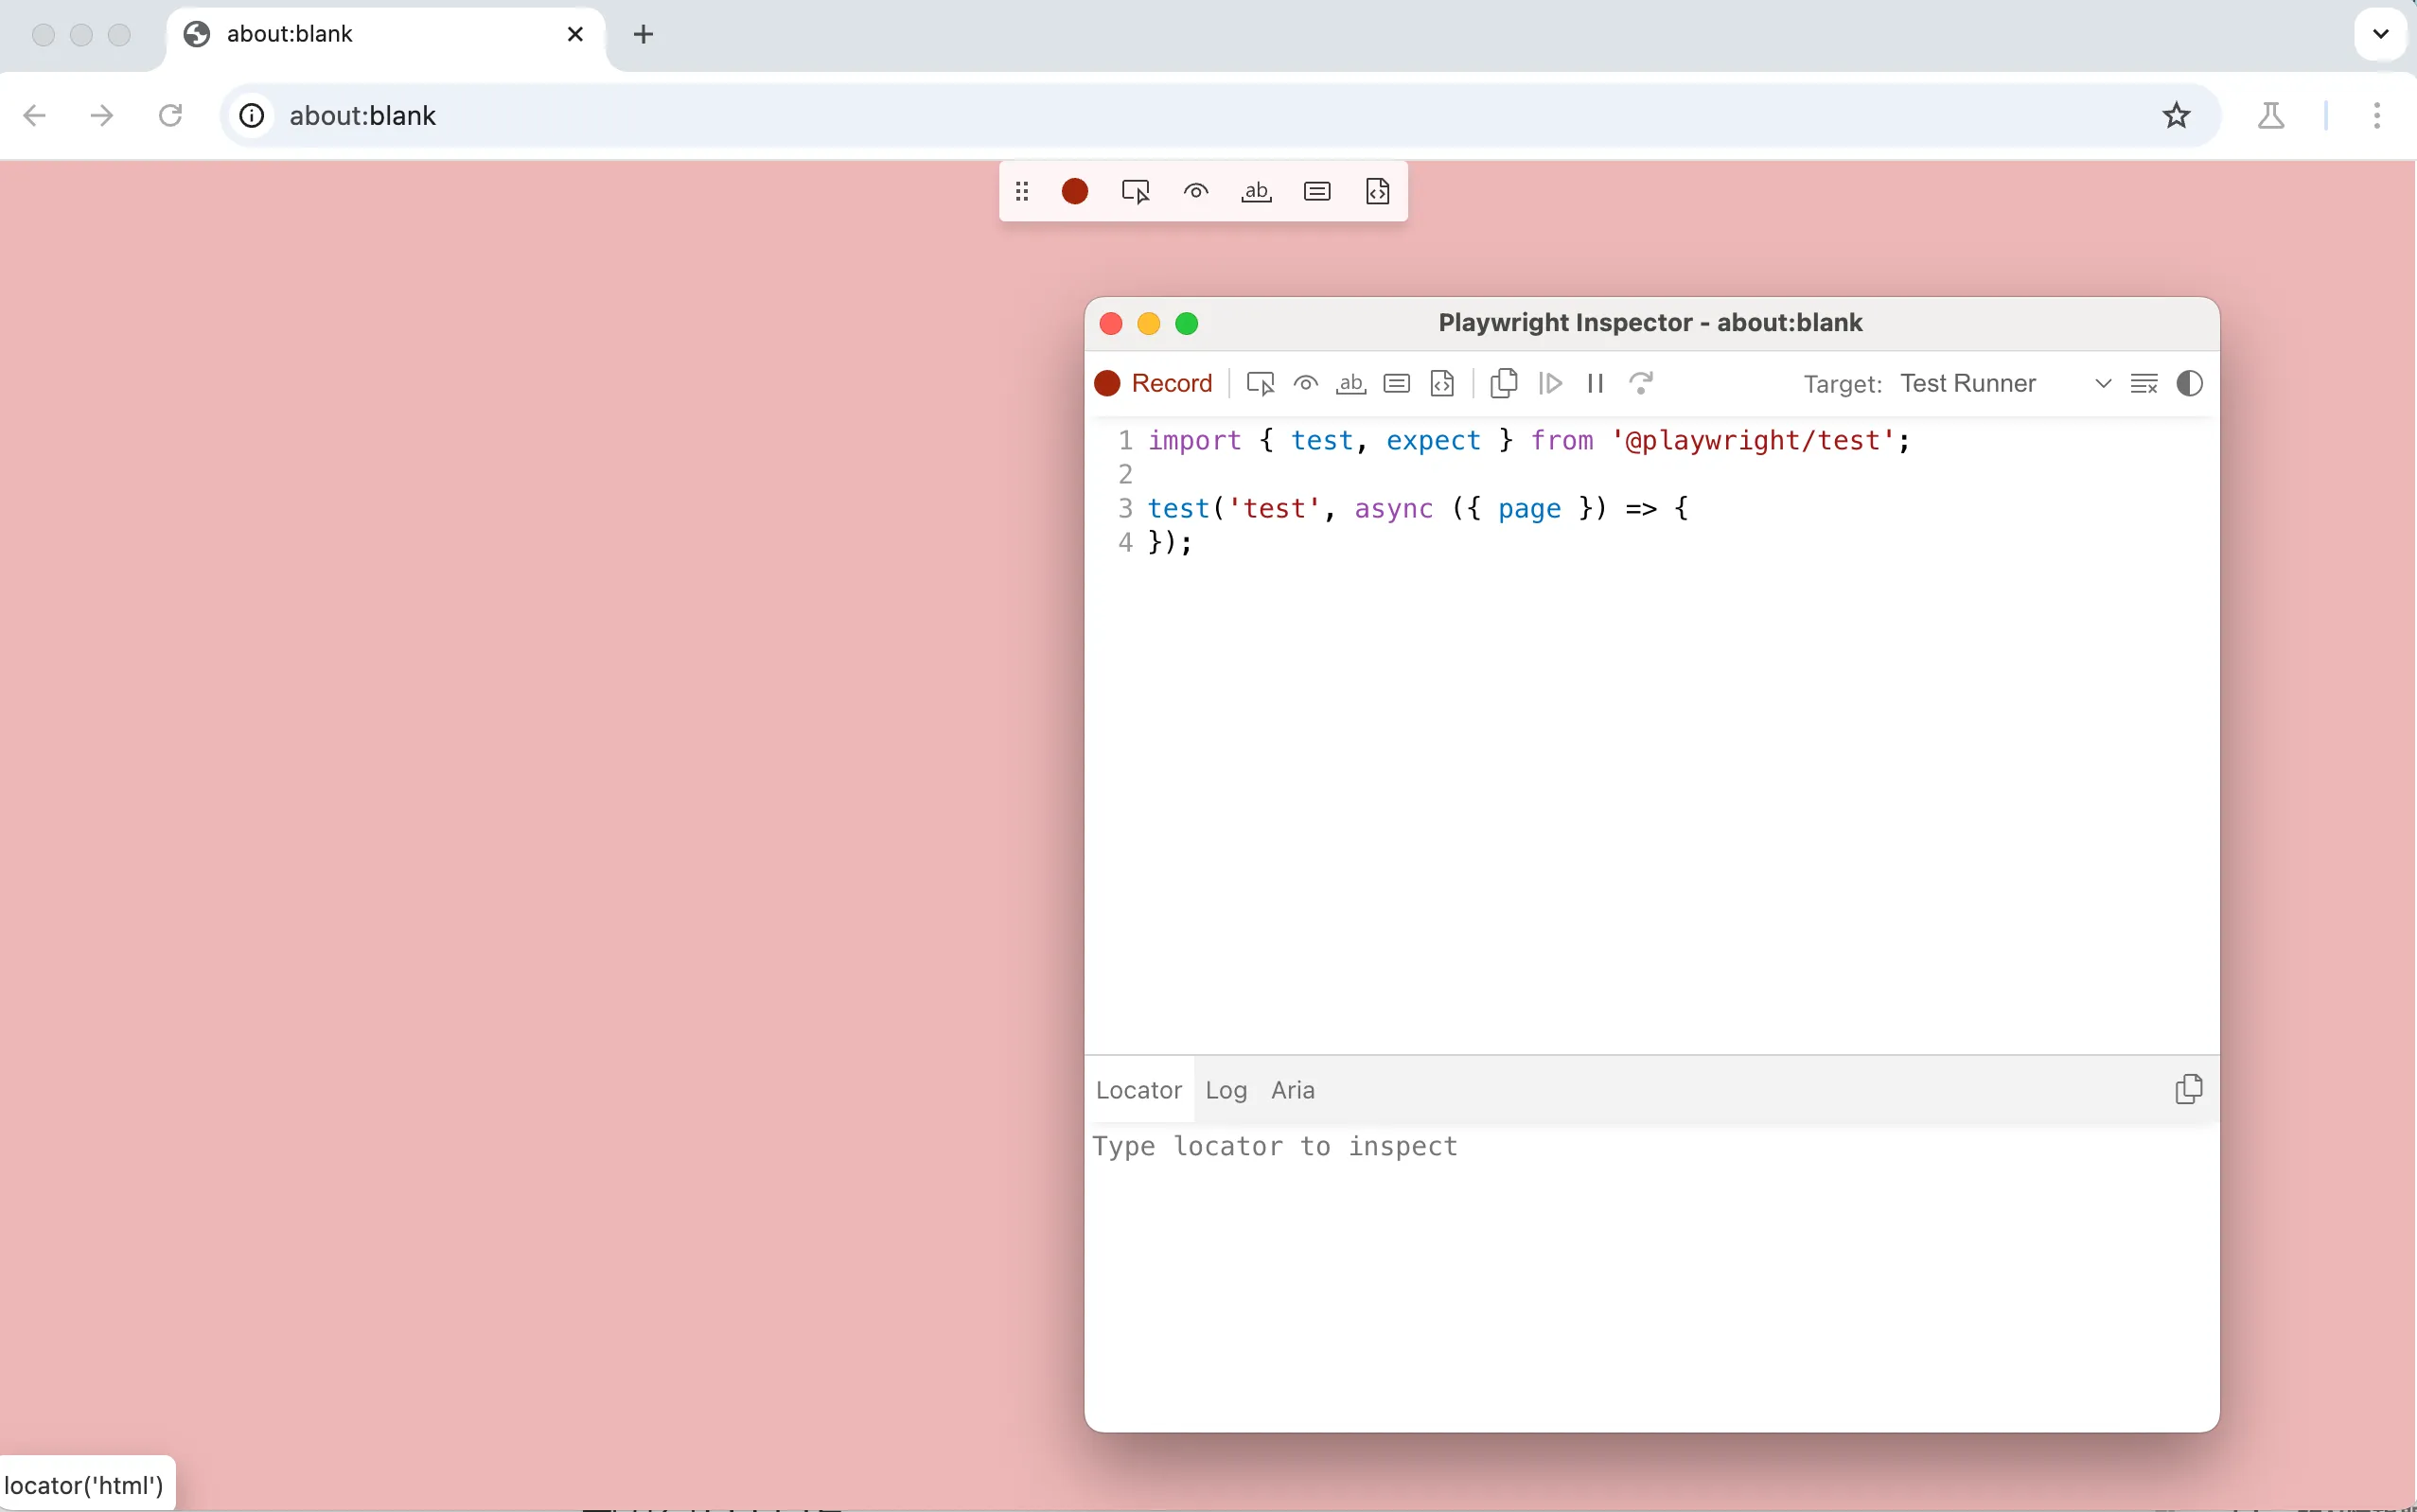Minimize the Playwright Inspector window
Viewport: 2417px width, 1512px height.
(x=1149, y=324)
